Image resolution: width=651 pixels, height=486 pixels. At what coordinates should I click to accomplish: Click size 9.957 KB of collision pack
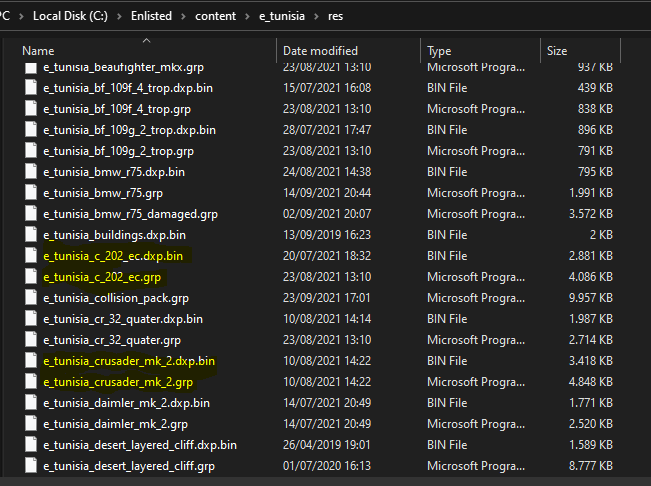click(x=590, y=298)
